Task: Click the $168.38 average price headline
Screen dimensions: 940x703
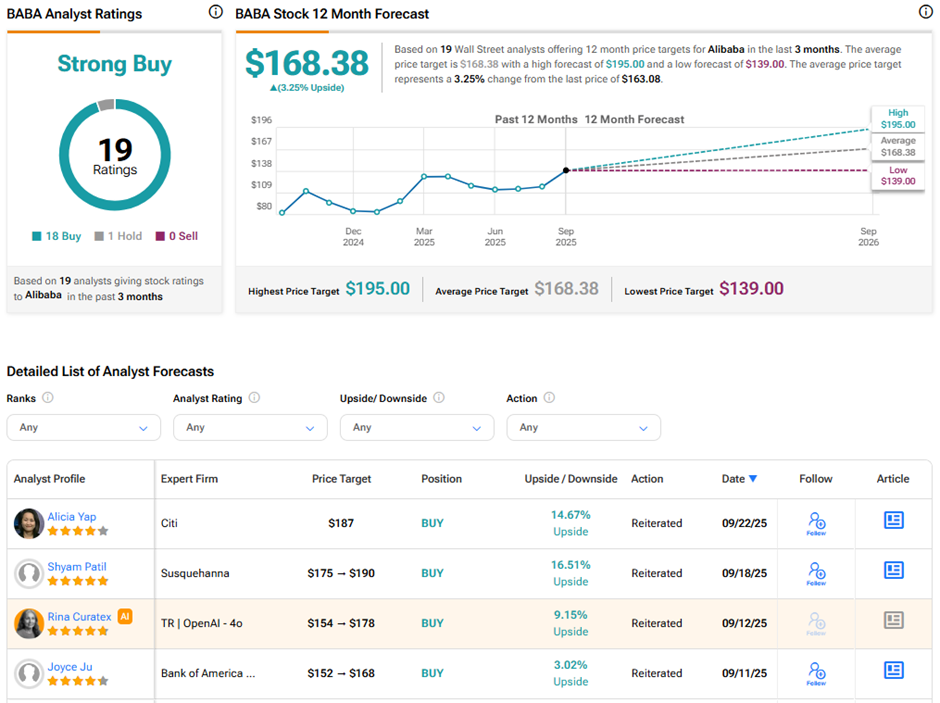Action: tap(306, 63)
